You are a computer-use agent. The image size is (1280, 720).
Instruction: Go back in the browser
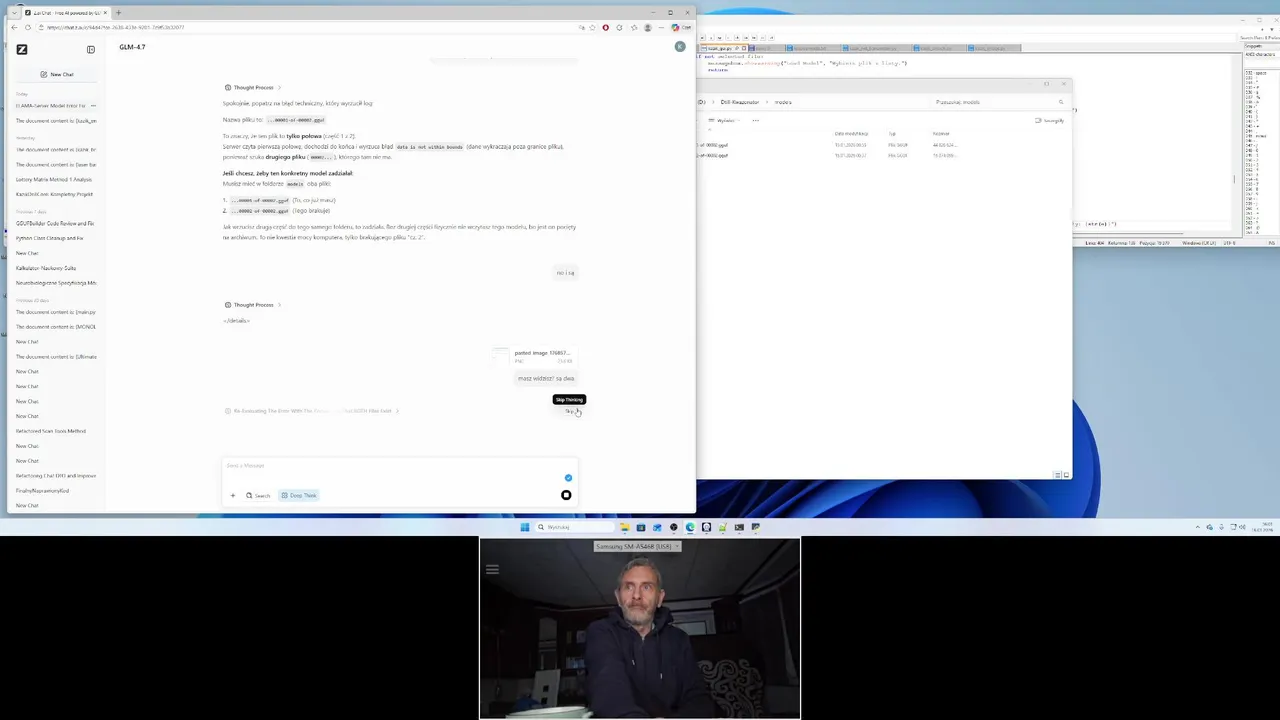[x=14, y=27]
